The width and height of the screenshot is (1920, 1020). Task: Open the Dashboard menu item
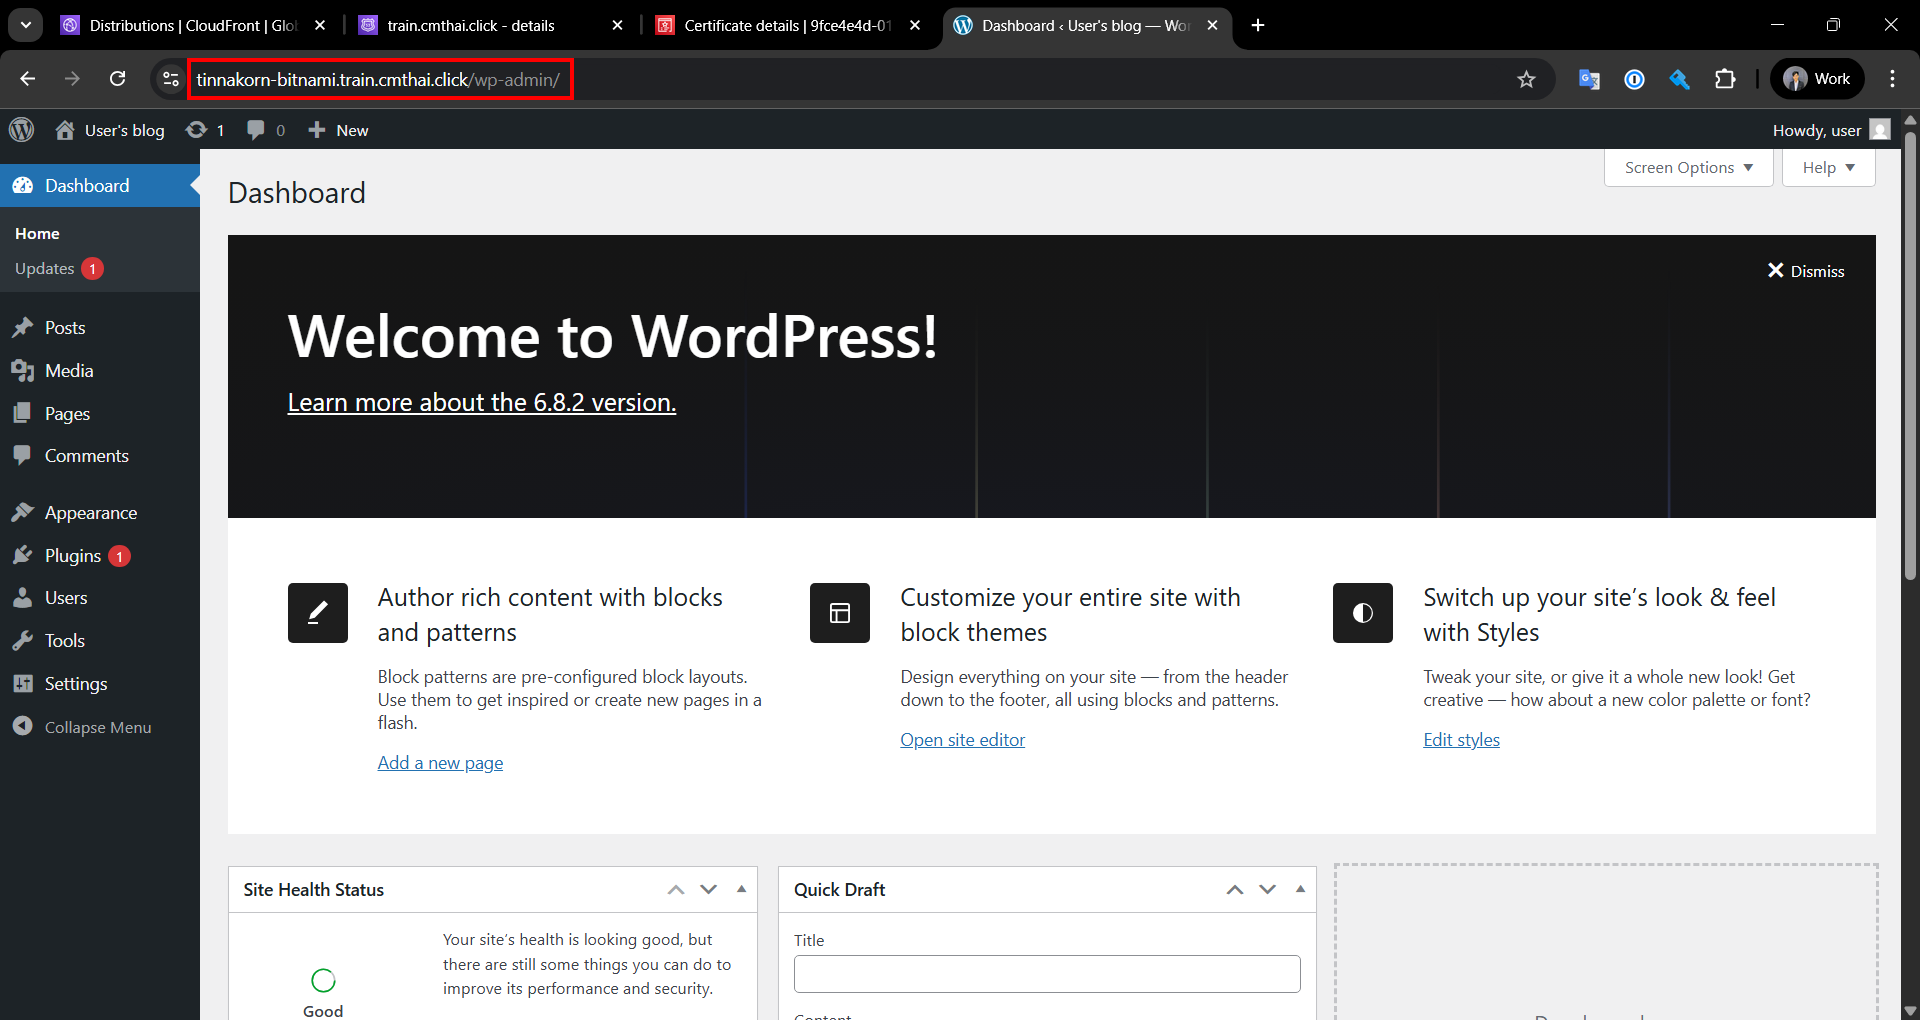click(100, 185)
